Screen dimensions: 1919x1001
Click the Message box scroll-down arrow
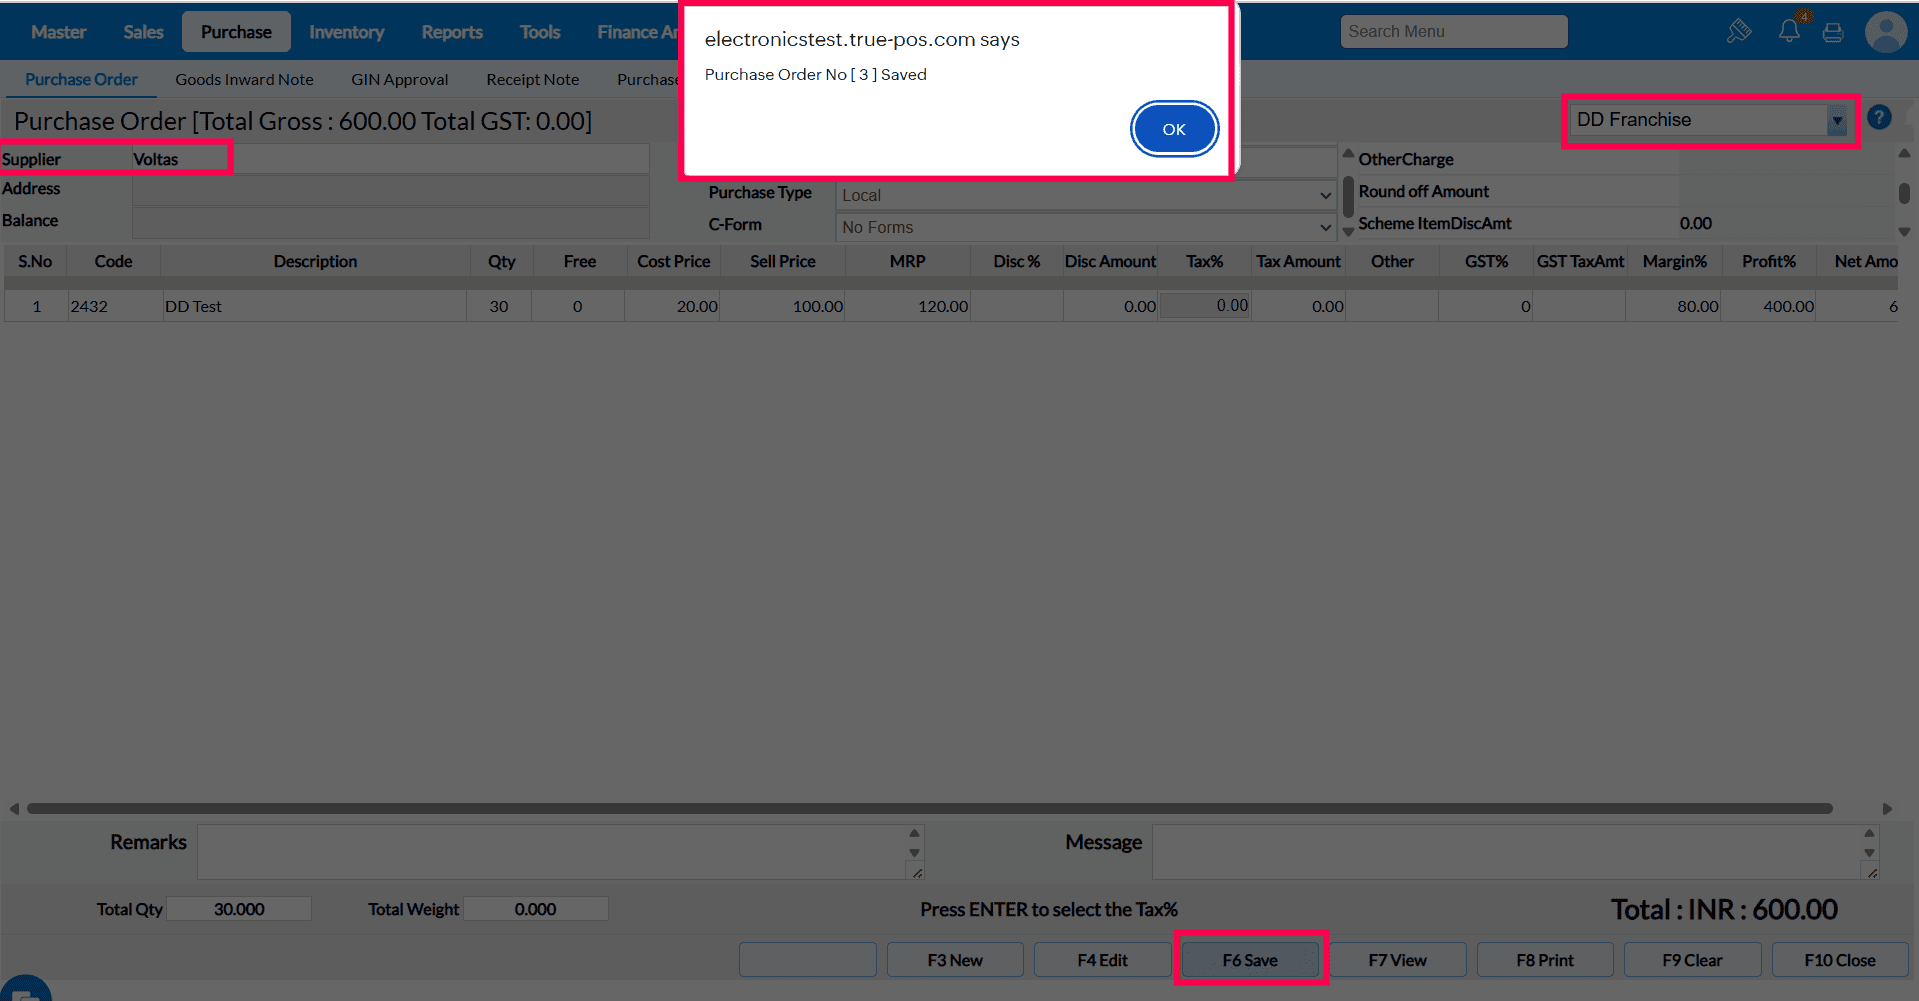(1869, 853)
